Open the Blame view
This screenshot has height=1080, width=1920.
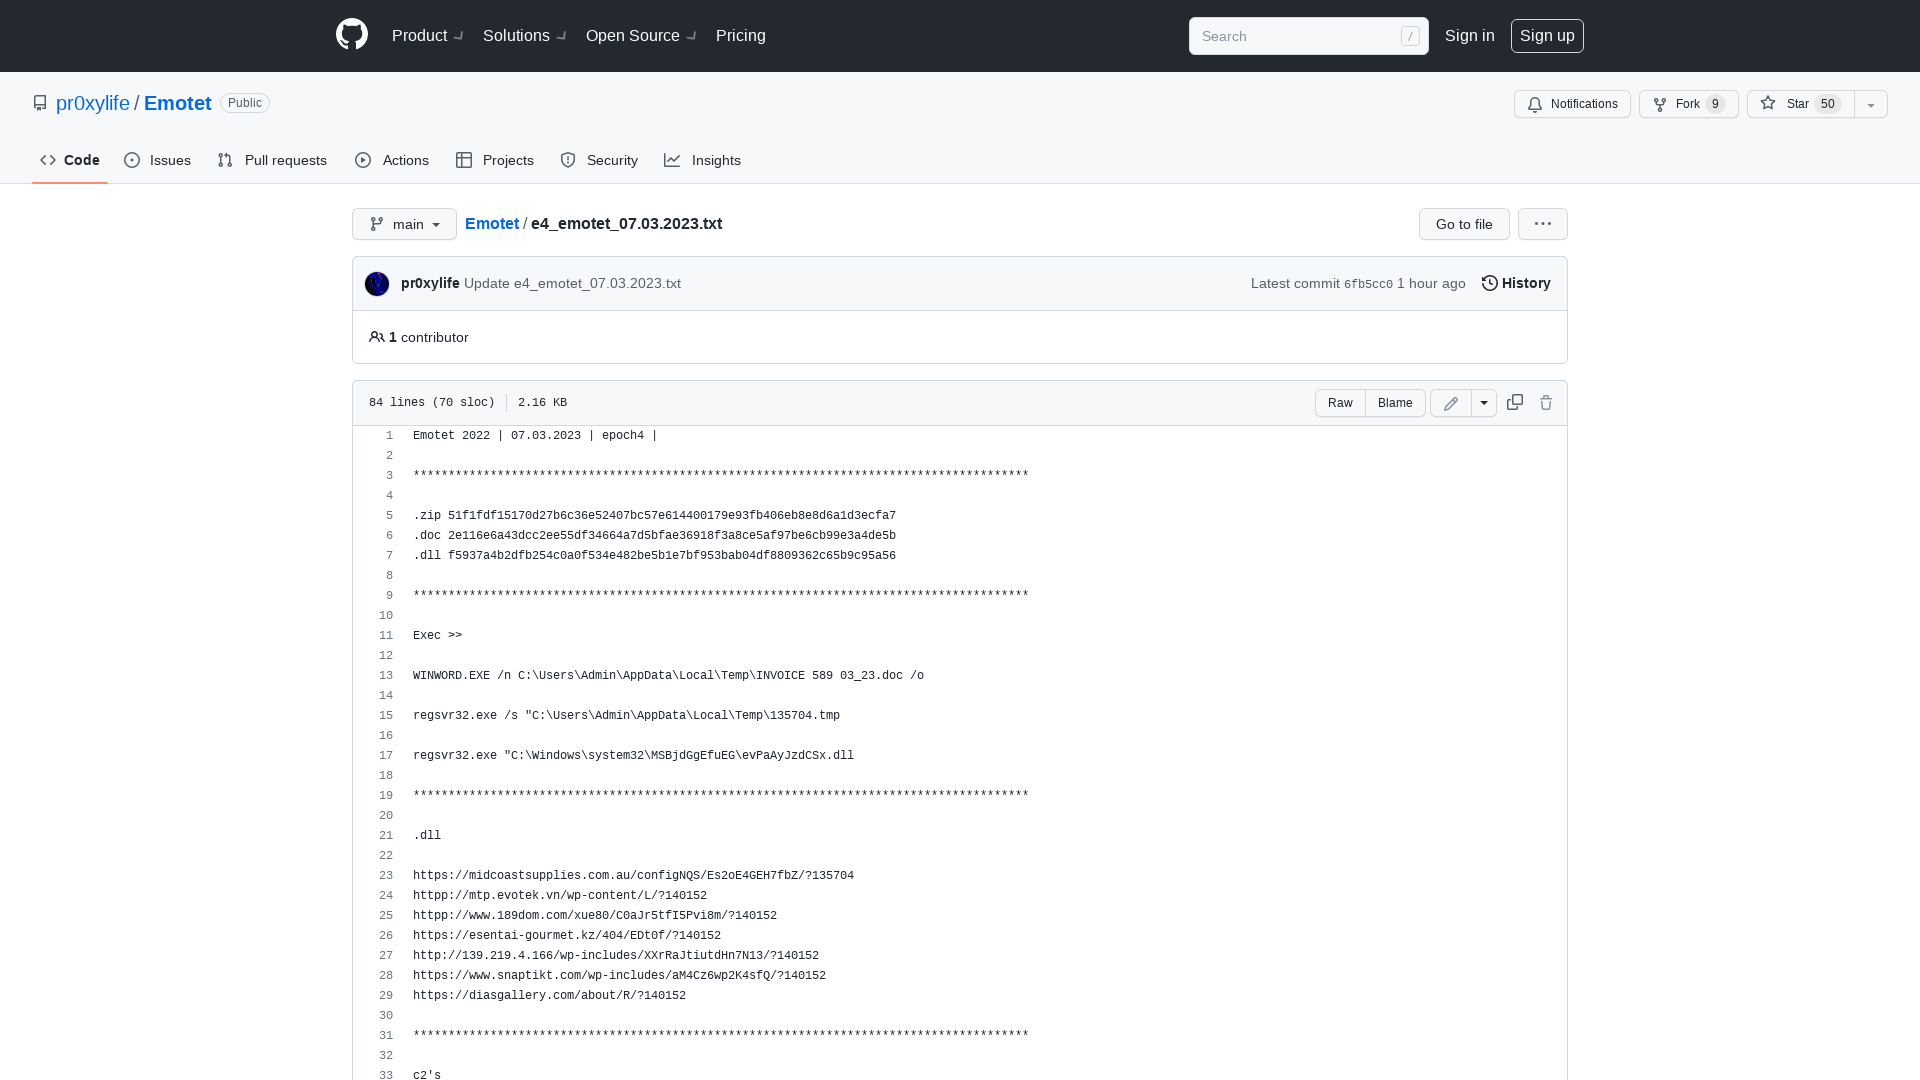pyautogui.click(x=1395, y=403)
